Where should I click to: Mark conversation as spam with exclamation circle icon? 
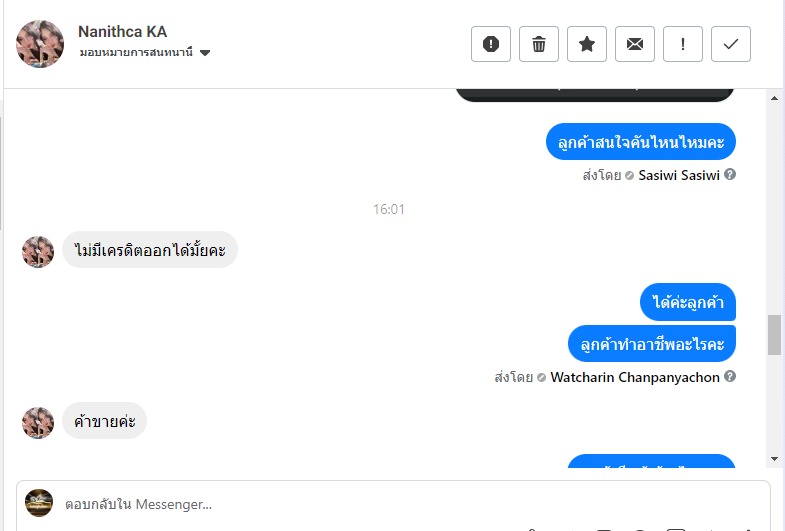point(491,44)
